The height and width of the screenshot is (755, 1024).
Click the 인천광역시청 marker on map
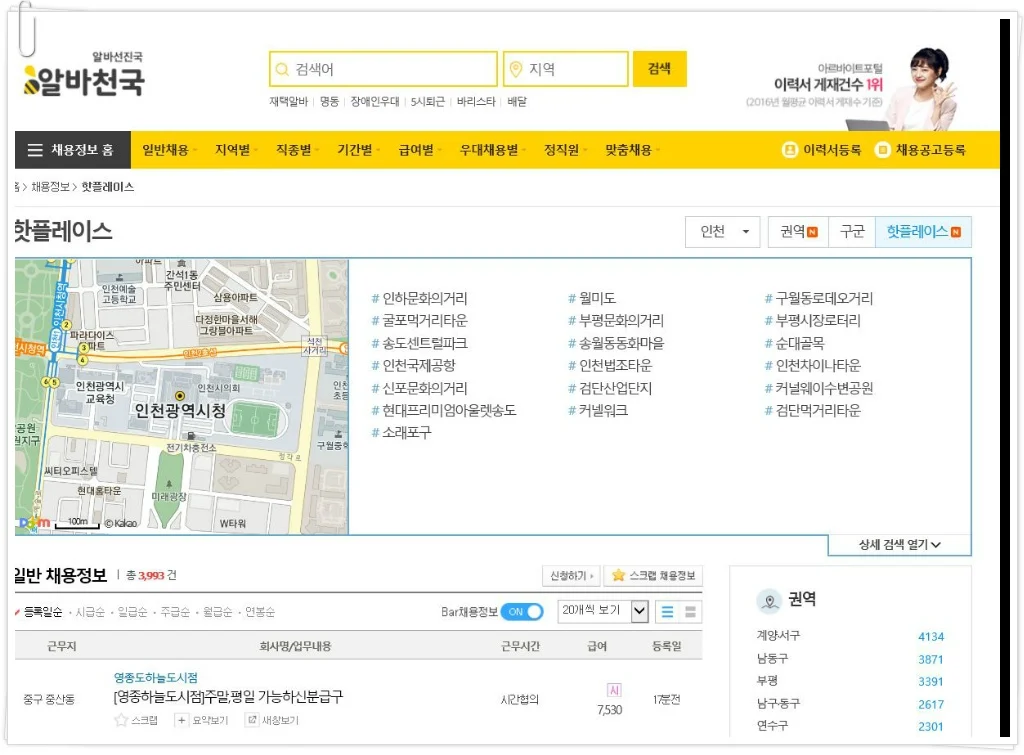coord(180,396)
